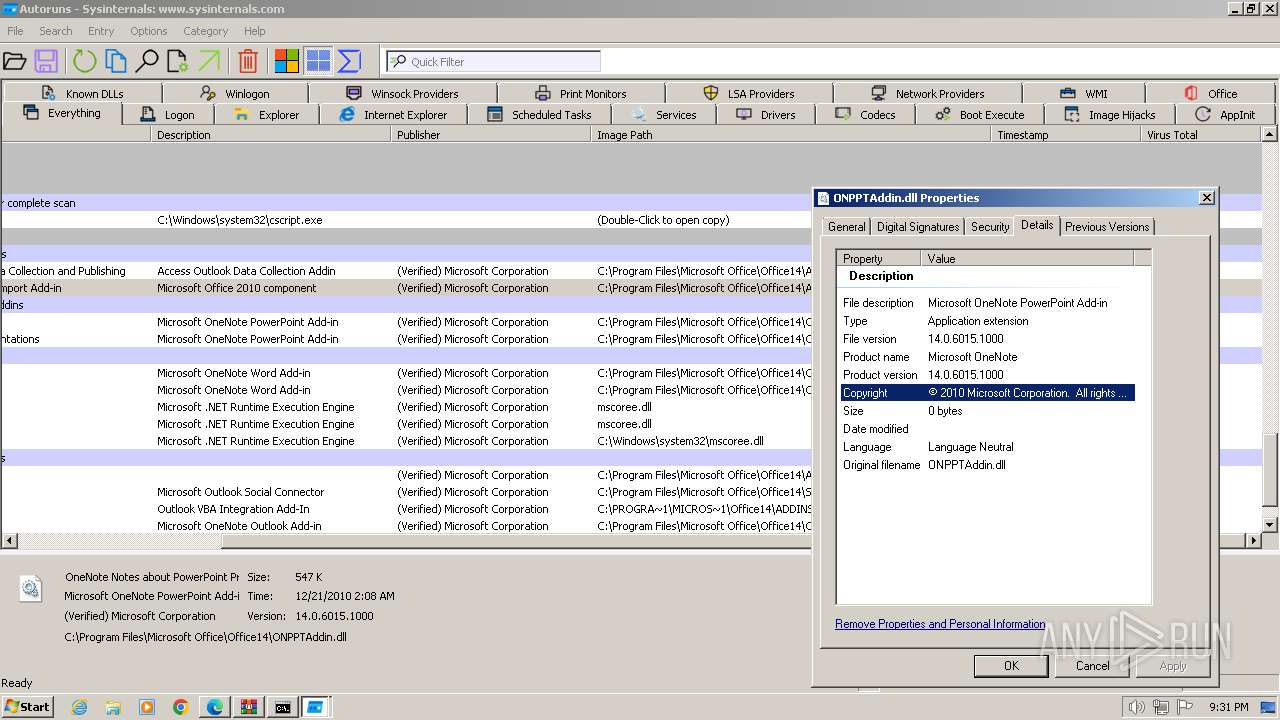Screen dimensions: 1280x720
Task: Focus the Quick Filter search box
Action: pos(494,62)
